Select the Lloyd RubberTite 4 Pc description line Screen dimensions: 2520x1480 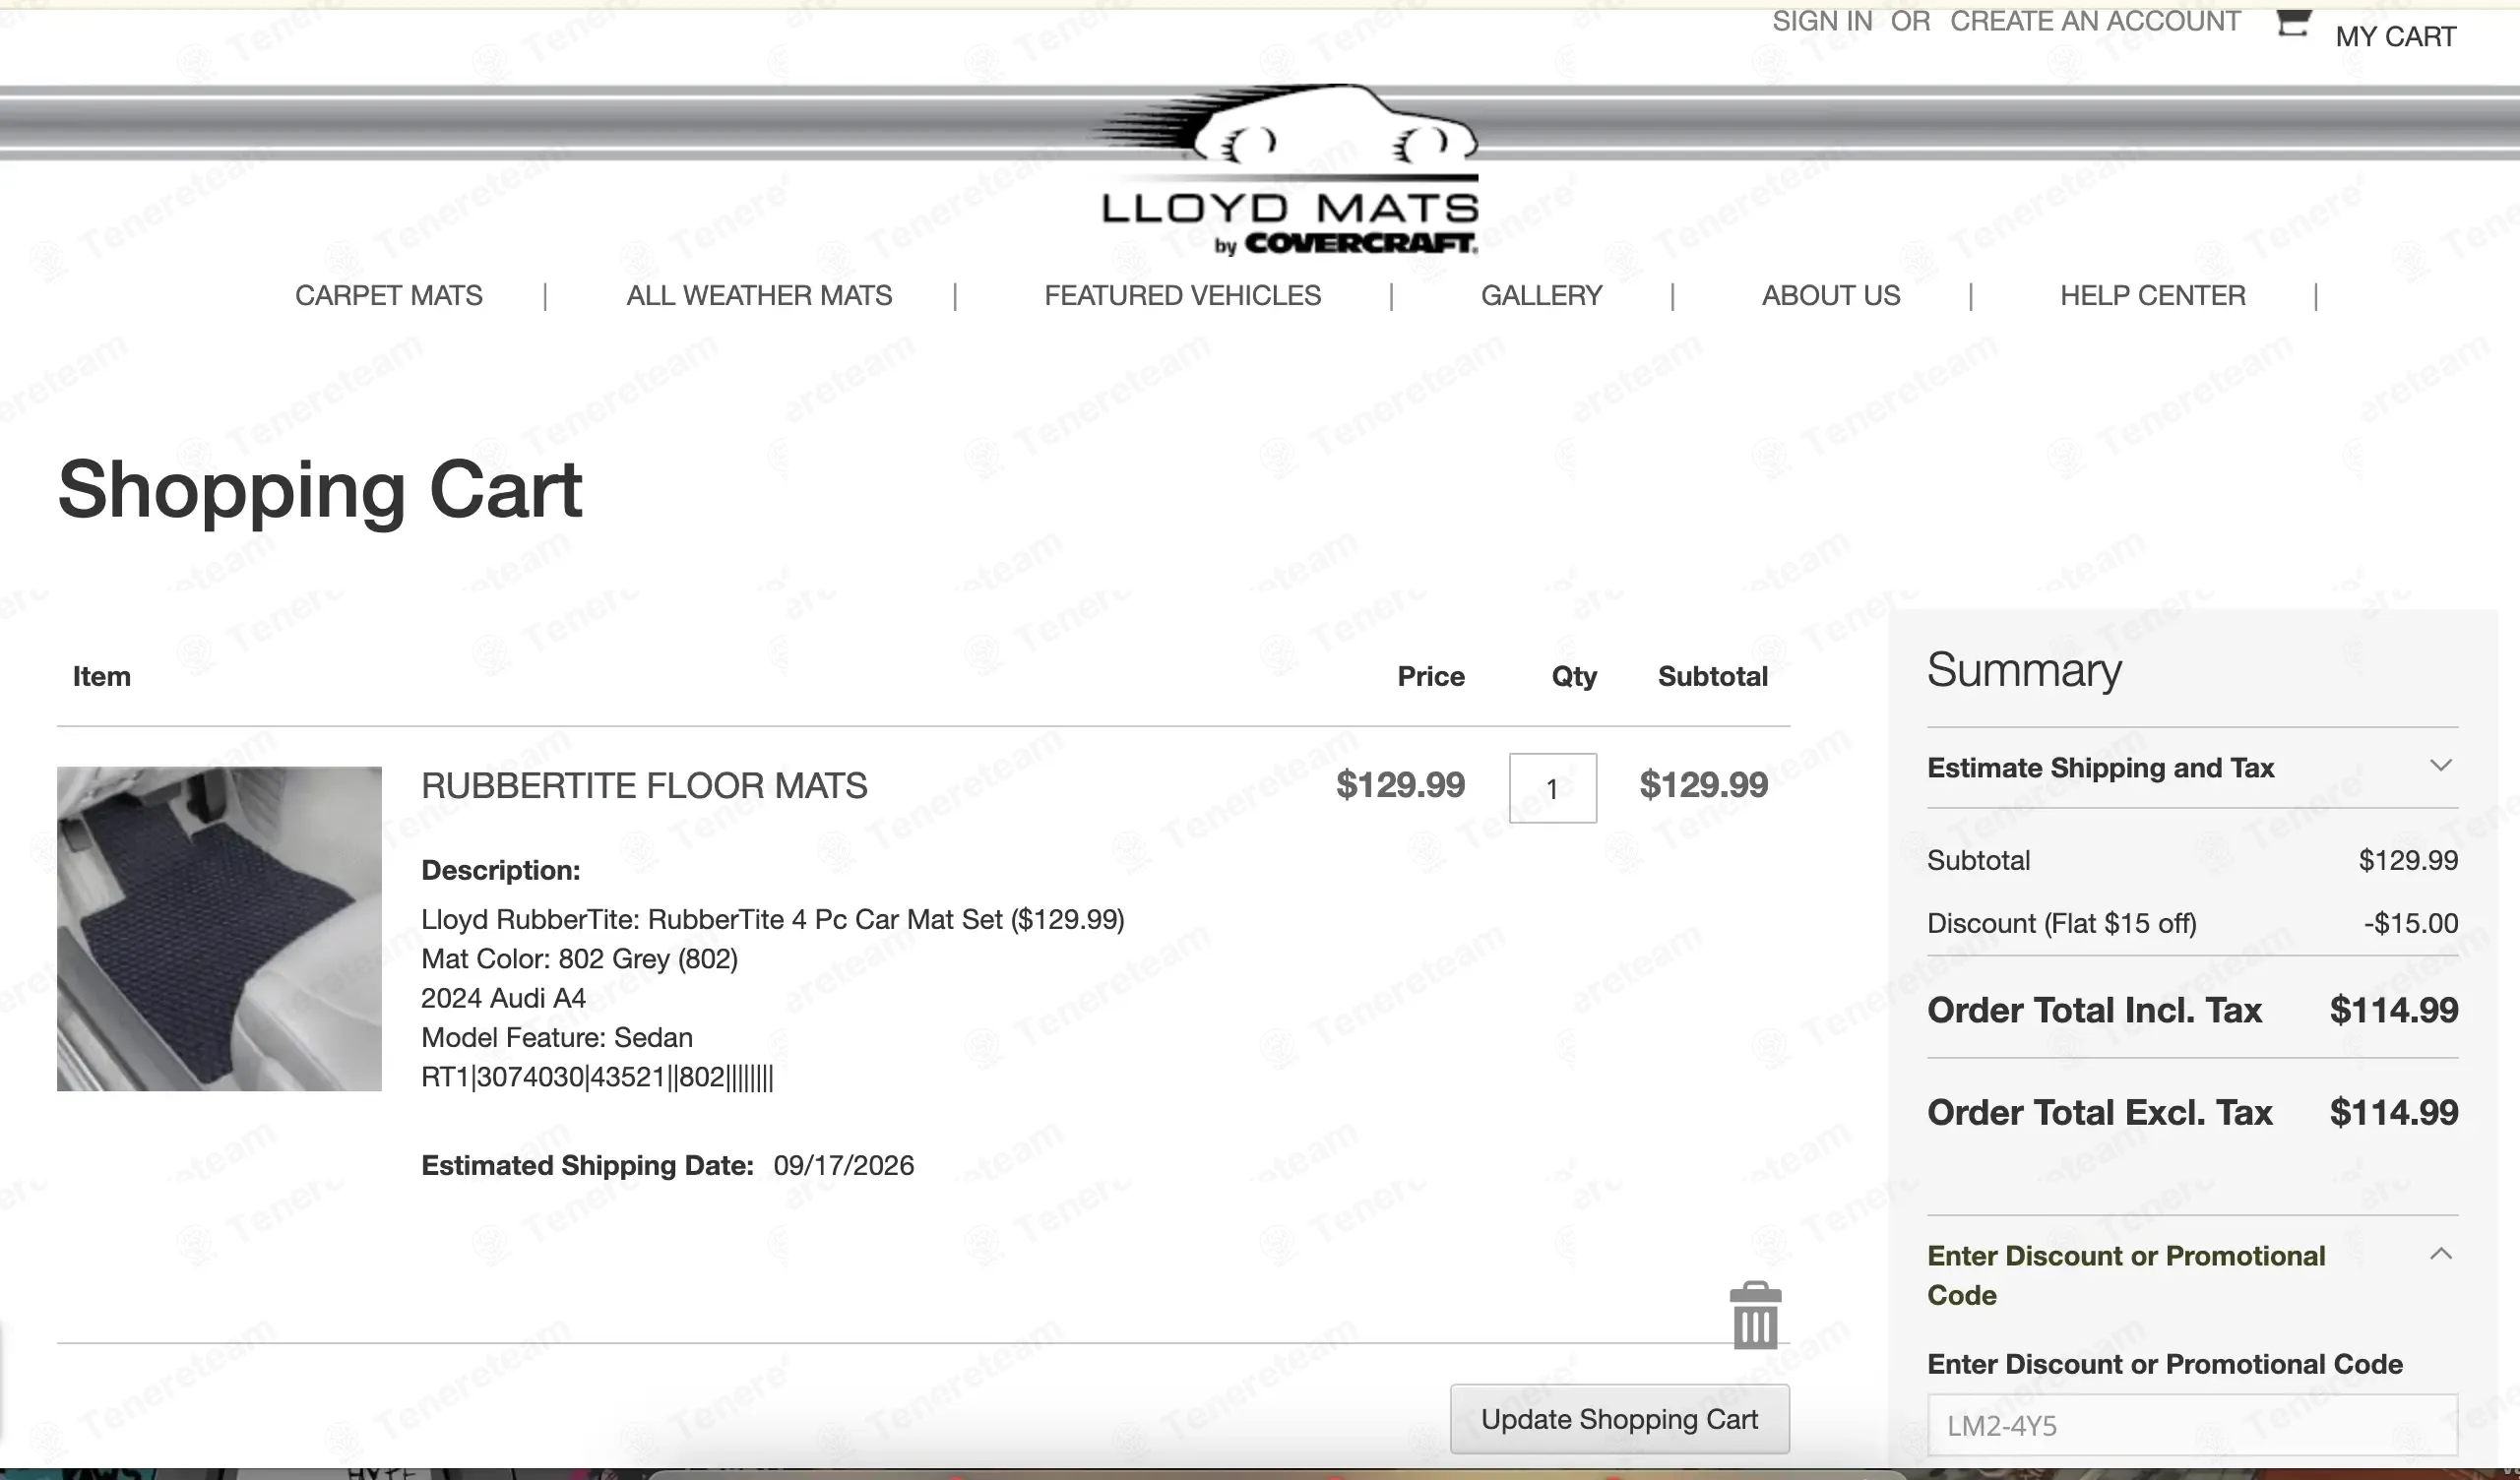pyautogui.click(x=772, y=919)
